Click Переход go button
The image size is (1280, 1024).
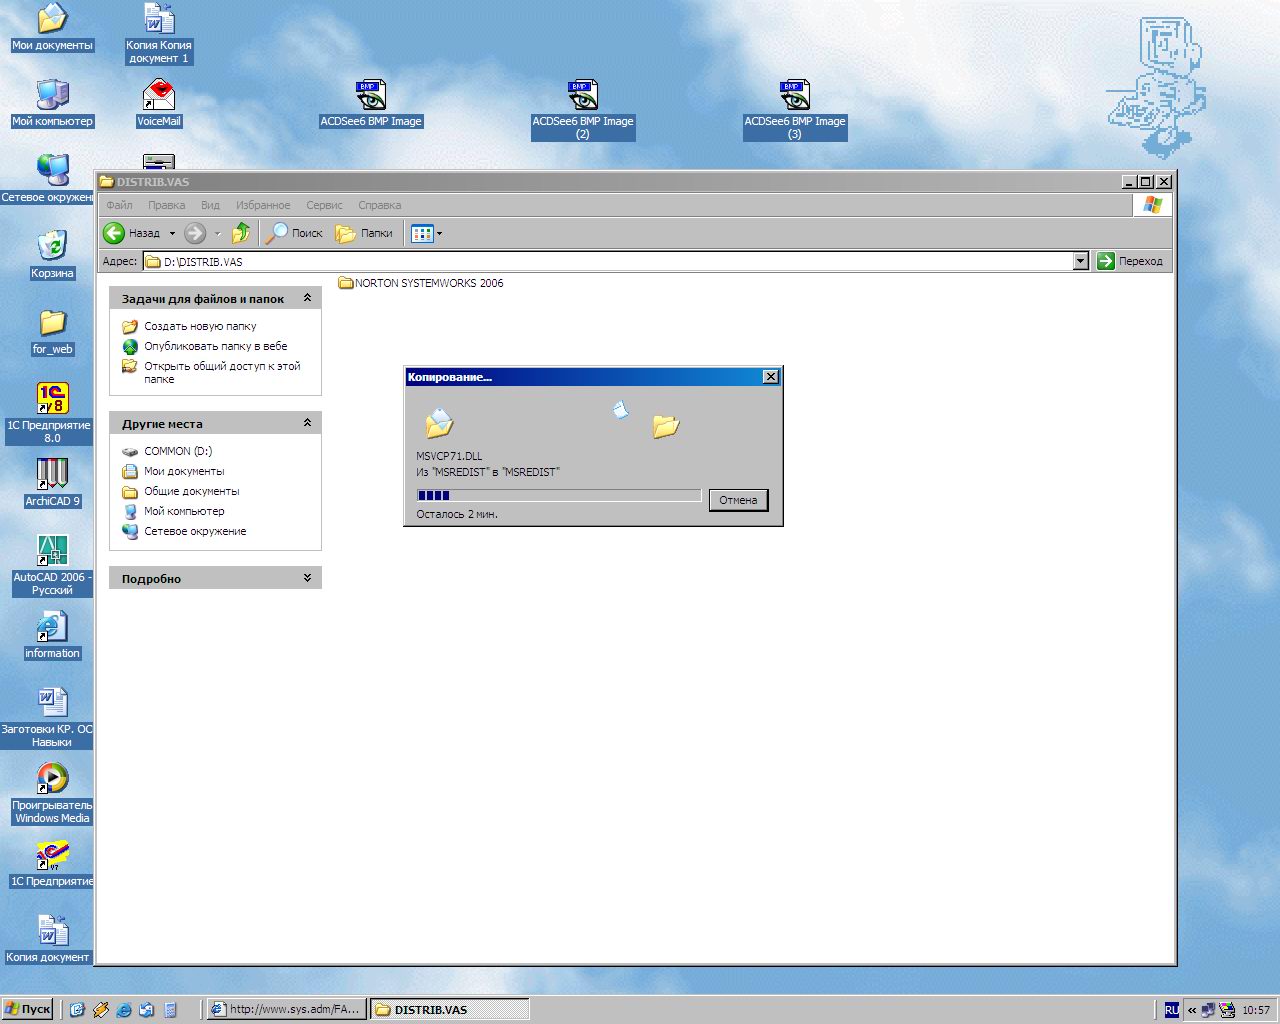click(x=1130, y=261)
